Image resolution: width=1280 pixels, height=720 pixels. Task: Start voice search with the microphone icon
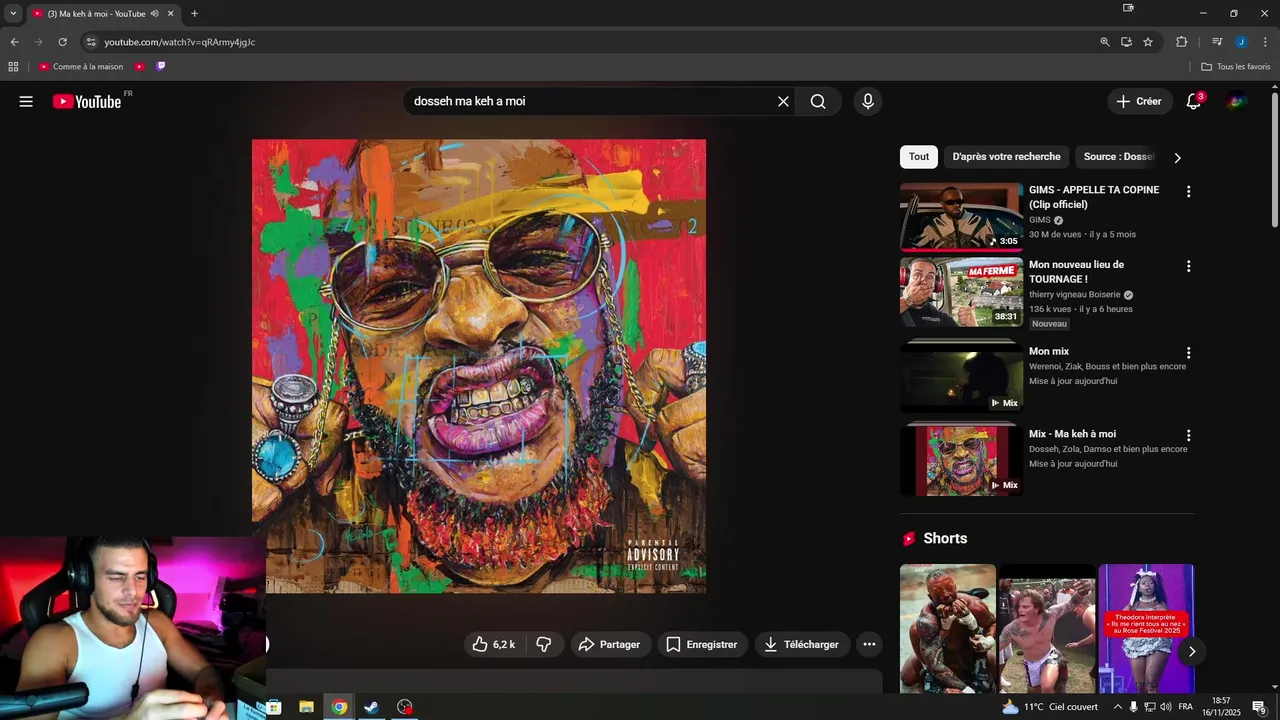point(868,101)
